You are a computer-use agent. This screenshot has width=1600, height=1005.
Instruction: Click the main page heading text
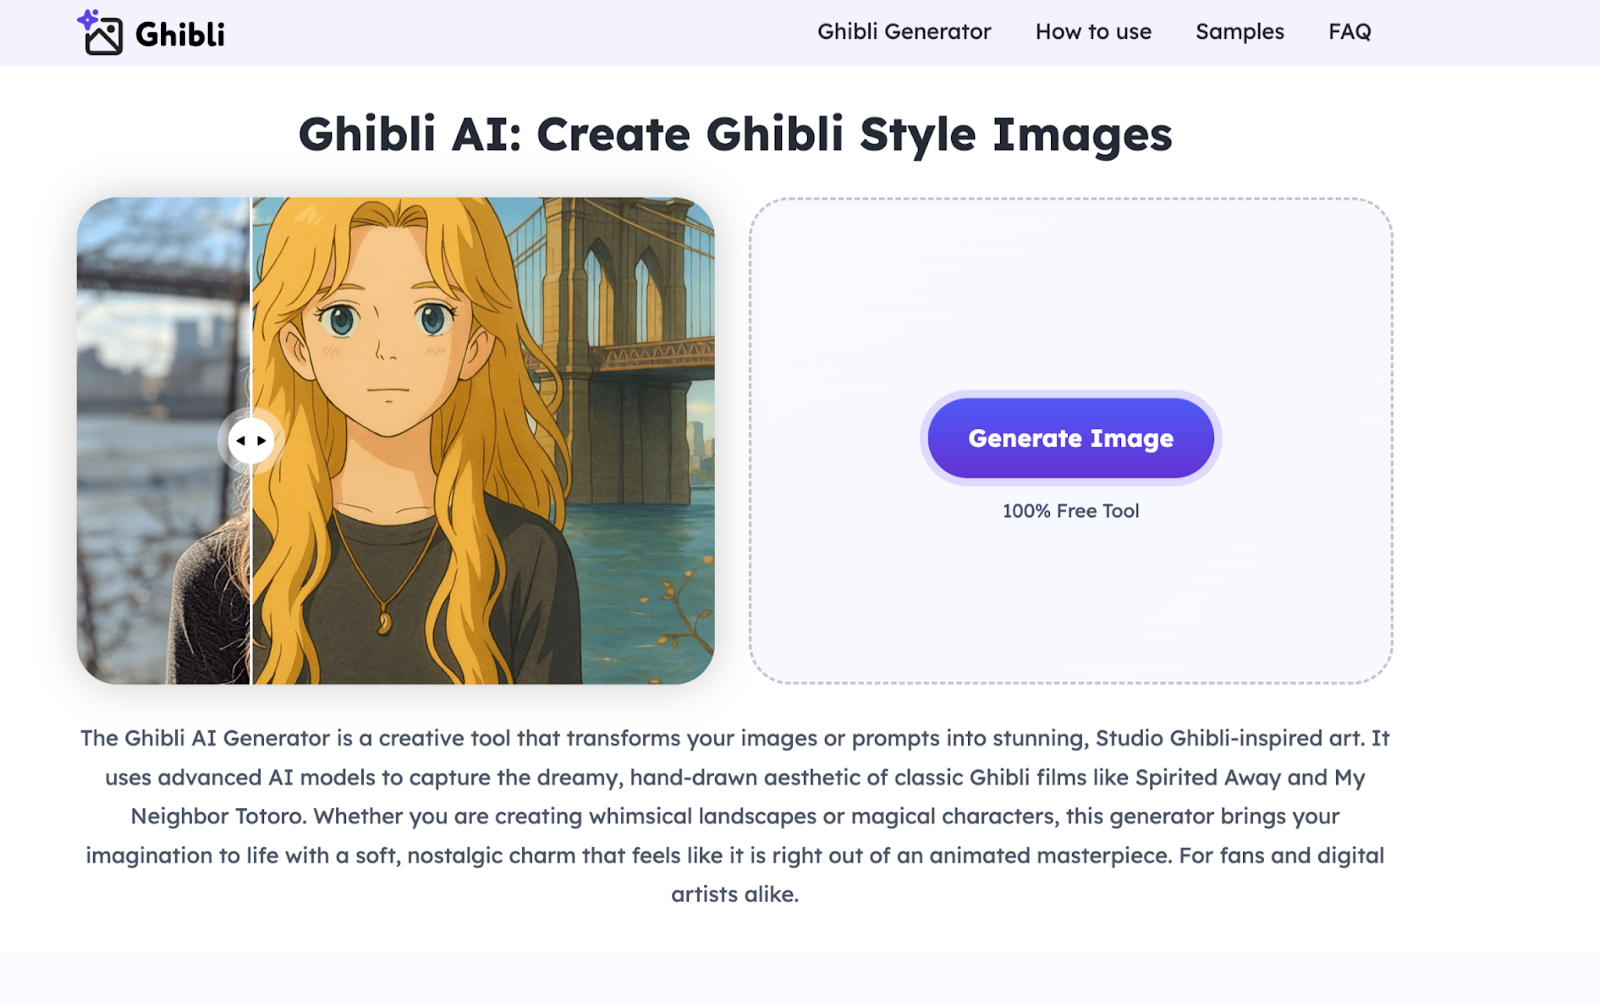tap(735, 135)
